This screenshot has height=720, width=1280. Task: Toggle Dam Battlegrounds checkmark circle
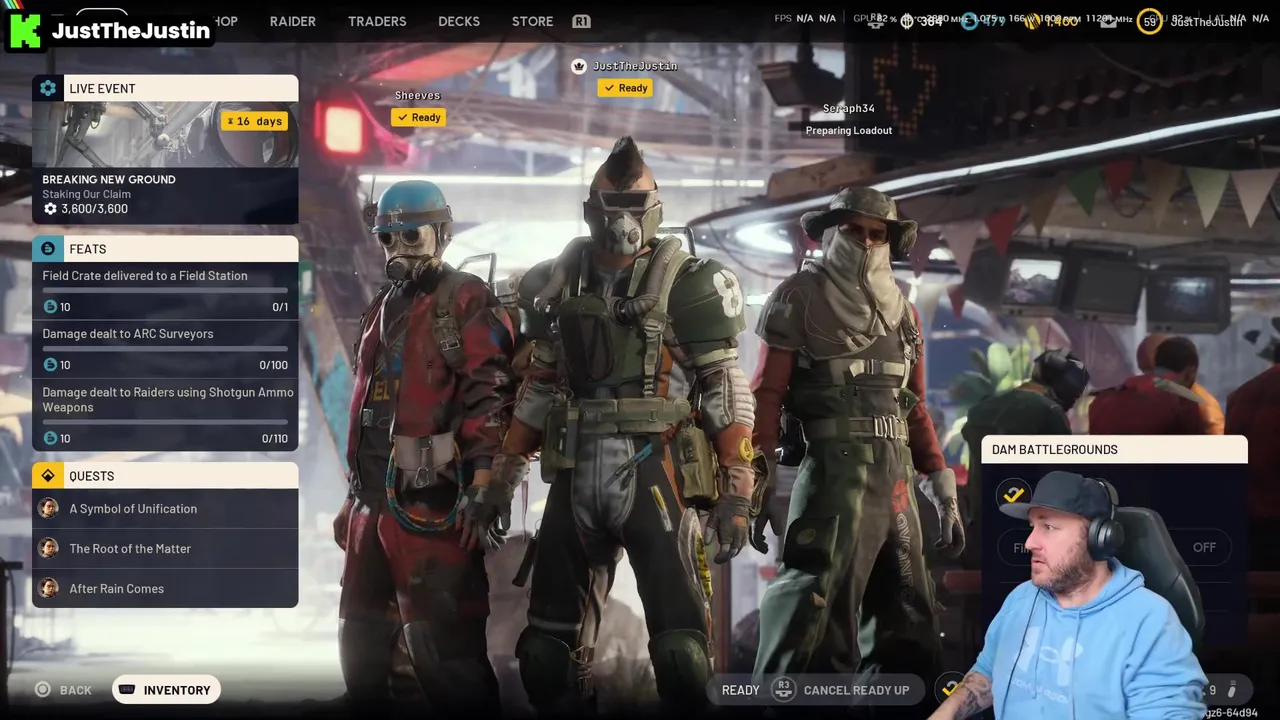click(1013, 494)
